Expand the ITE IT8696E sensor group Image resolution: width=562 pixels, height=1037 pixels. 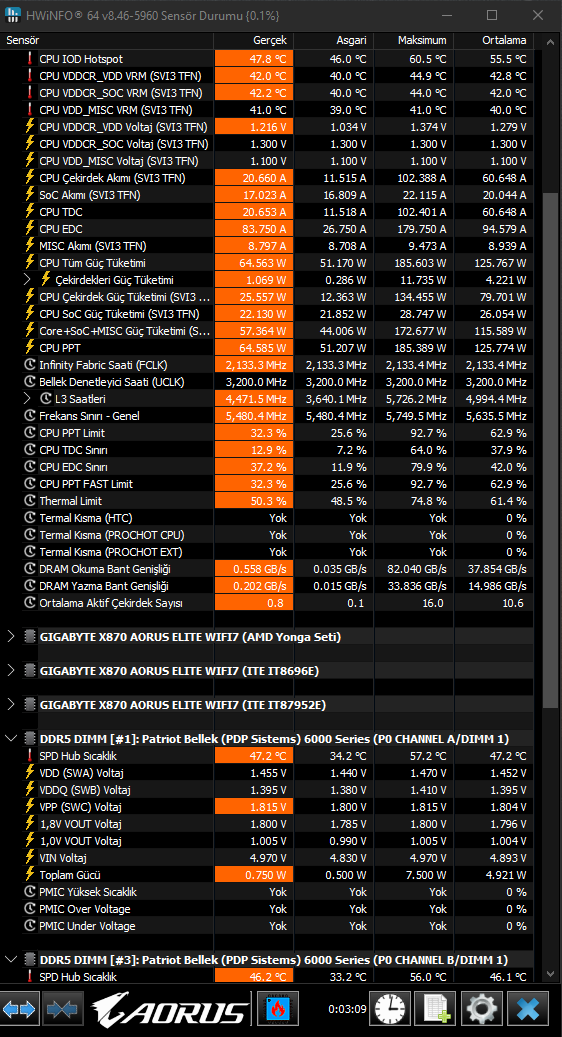click(x=11, y=671)
